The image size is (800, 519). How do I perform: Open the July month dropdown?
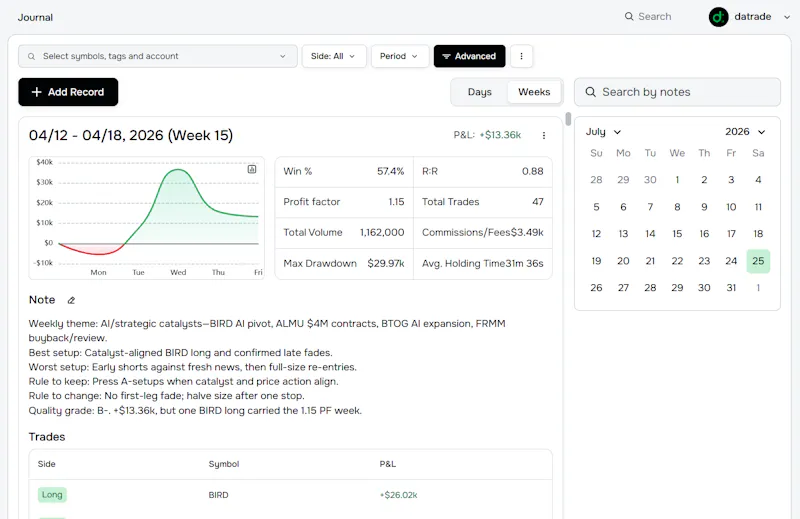(604, 132)
